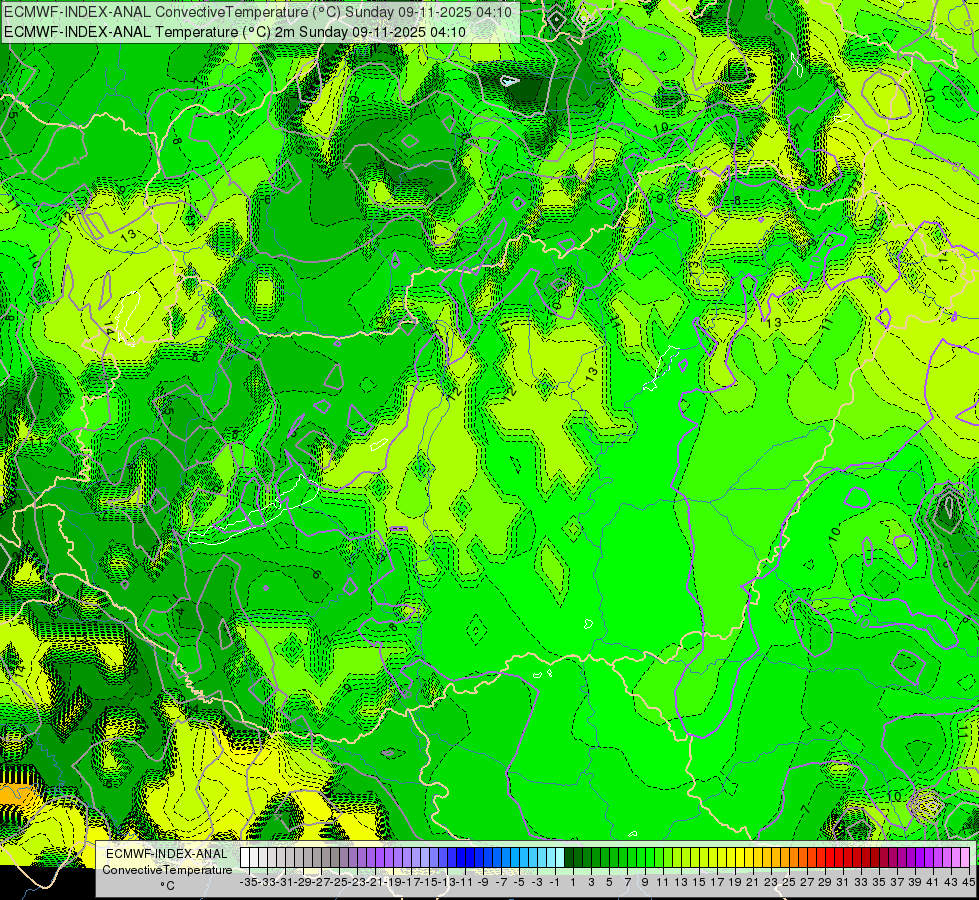Click the color scale tick label 37

click(x=897, y=883)
